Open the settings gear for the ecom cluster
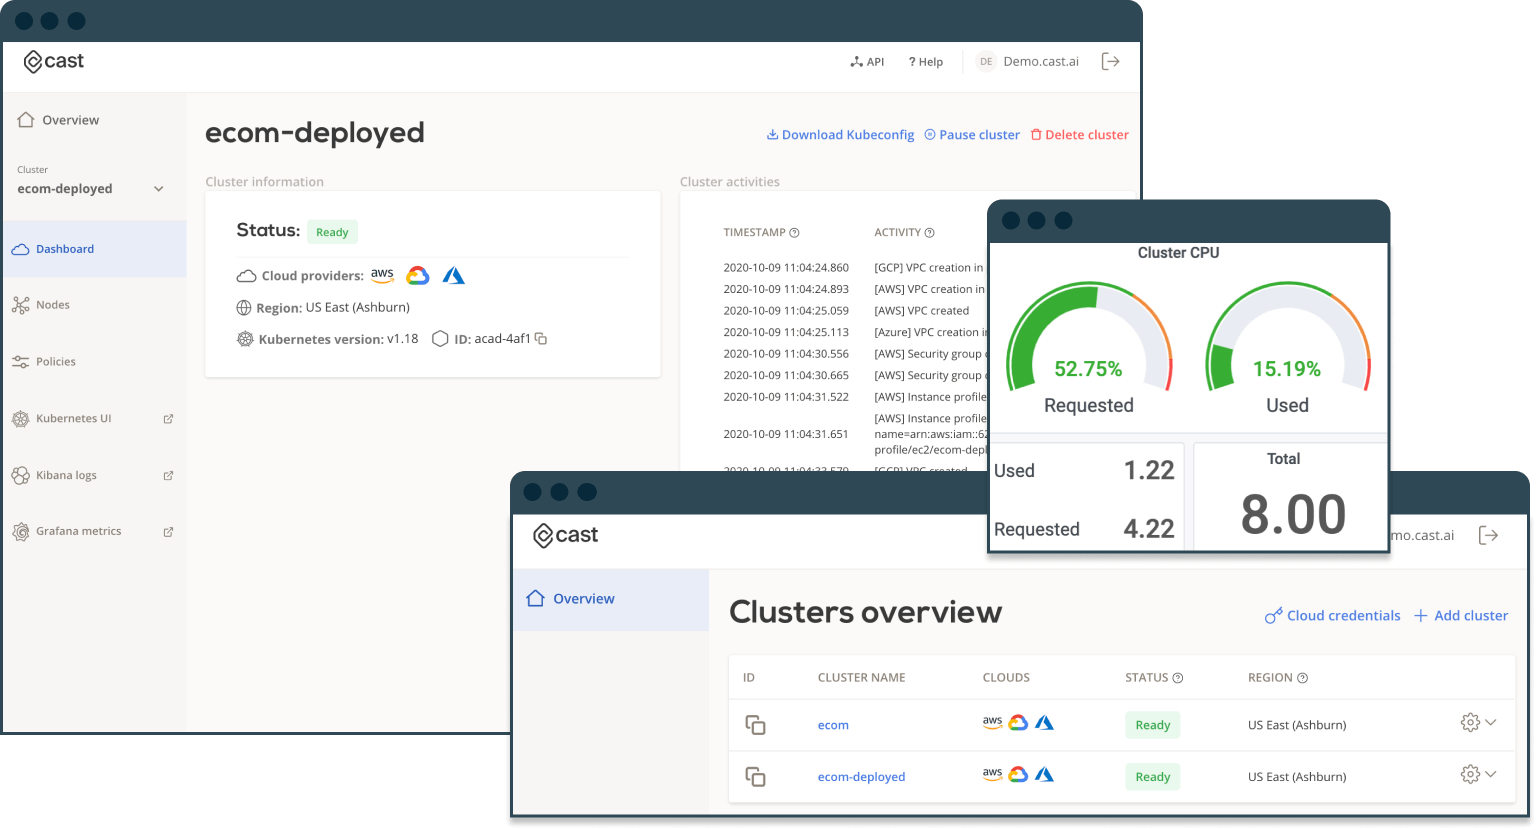Screen dimensions: 1537x830 [1470, 723]
